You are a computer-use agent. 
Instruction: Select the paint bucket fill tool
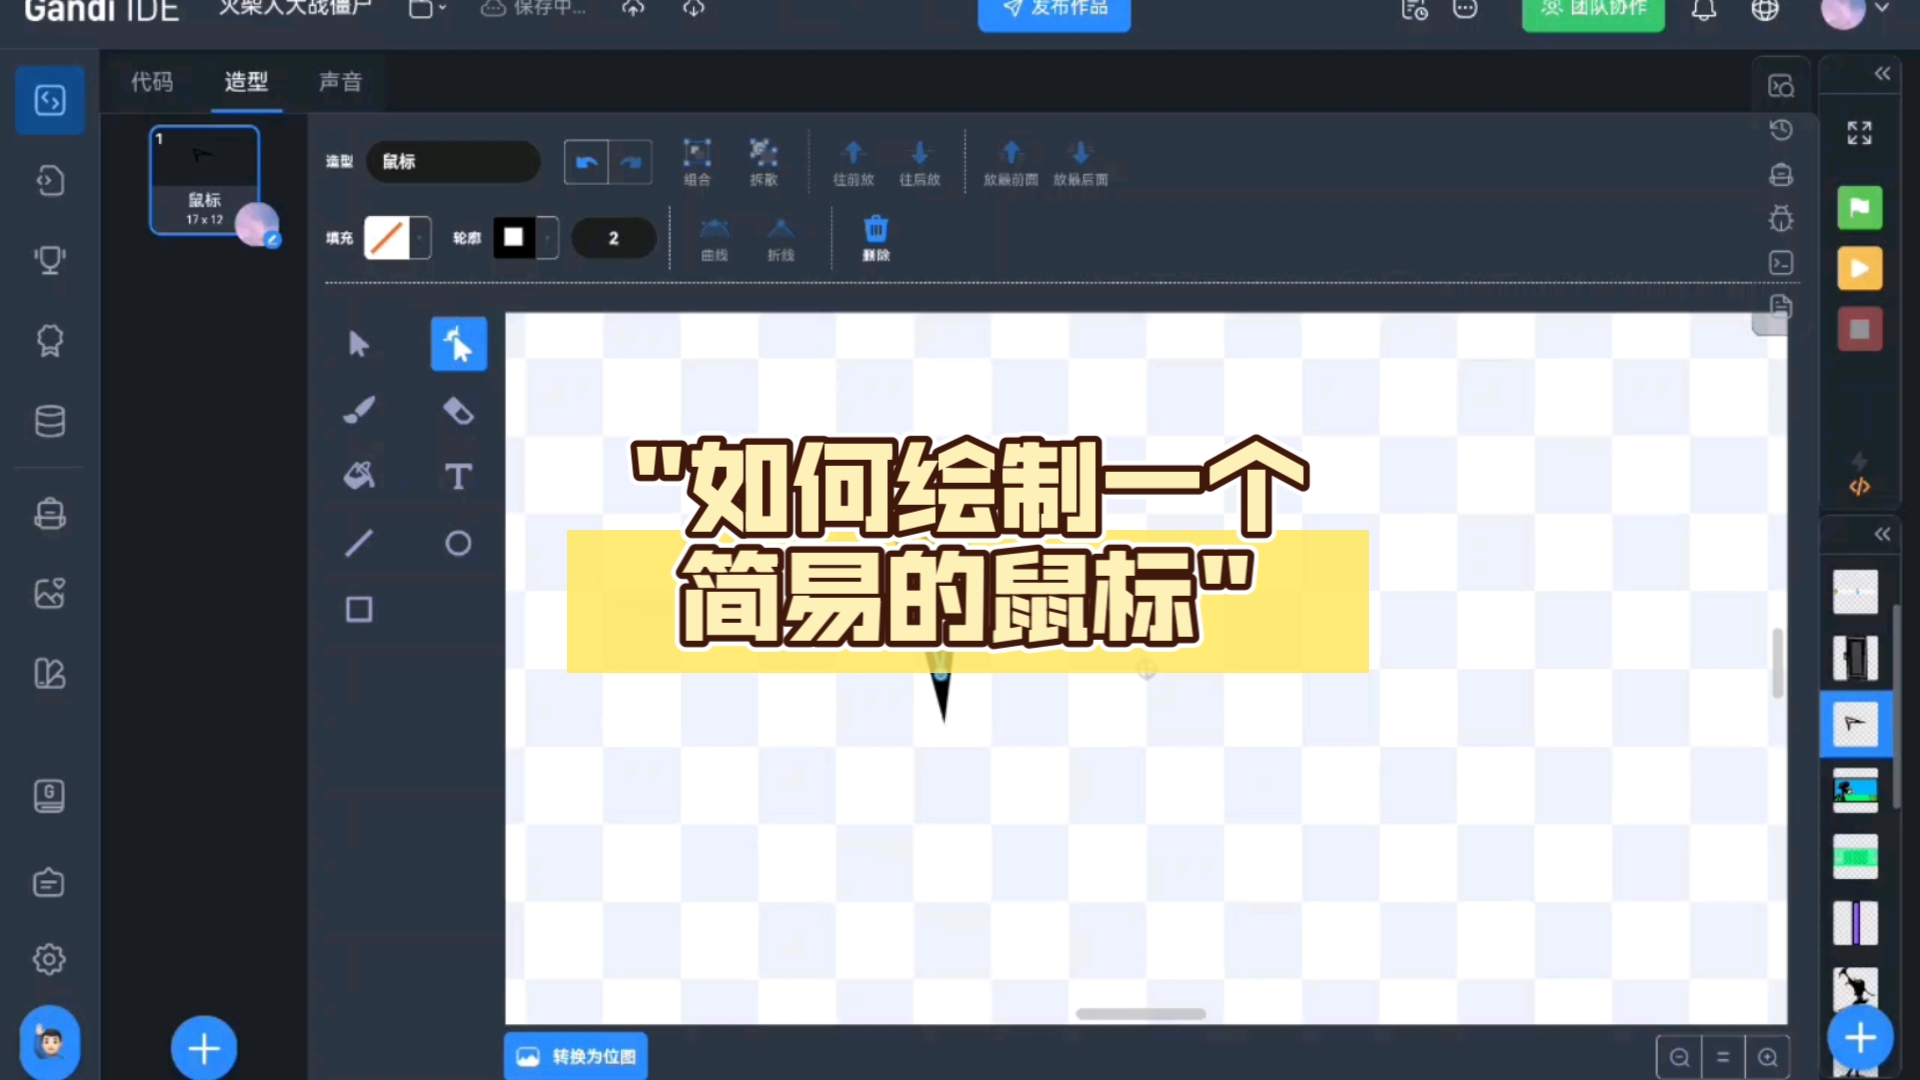pyautogui.click(x=359, y=476)
